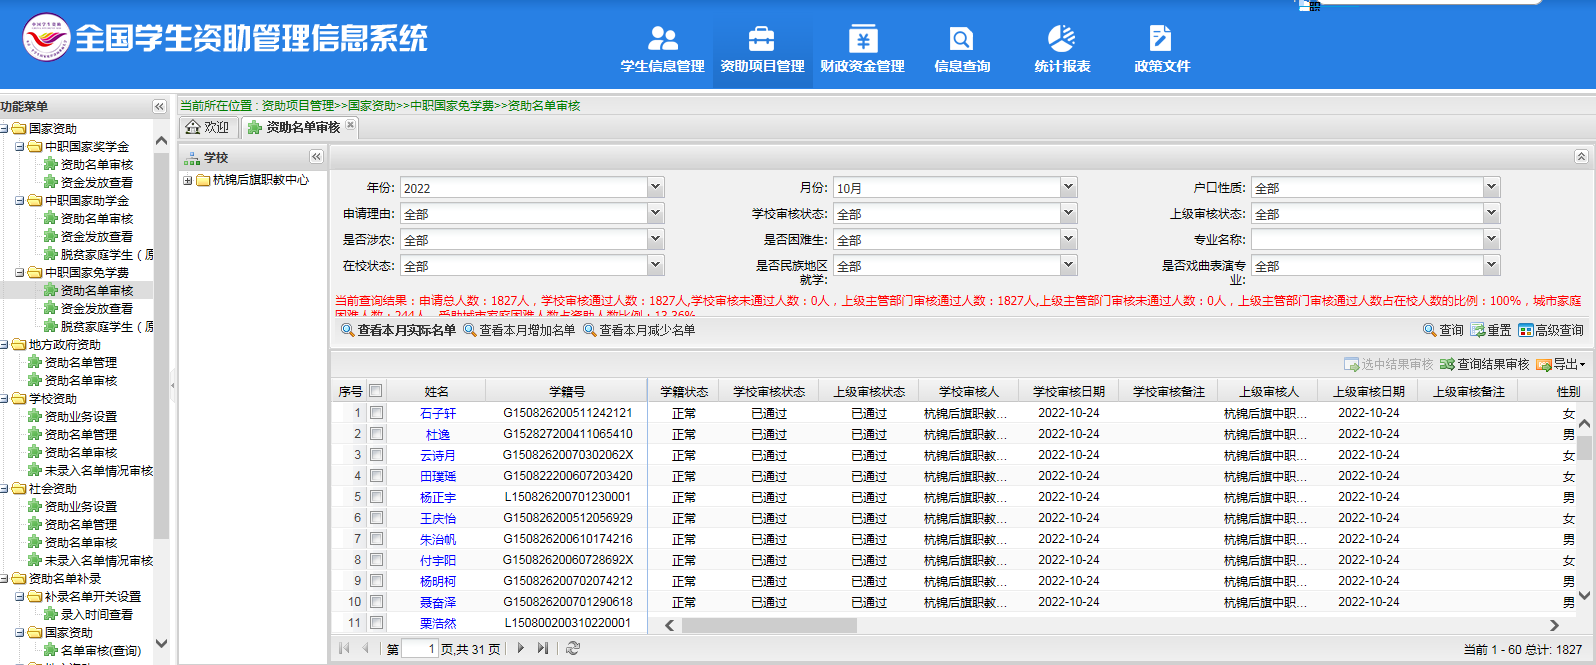
Task: Go to next page arrow
Action: point(520,648)
